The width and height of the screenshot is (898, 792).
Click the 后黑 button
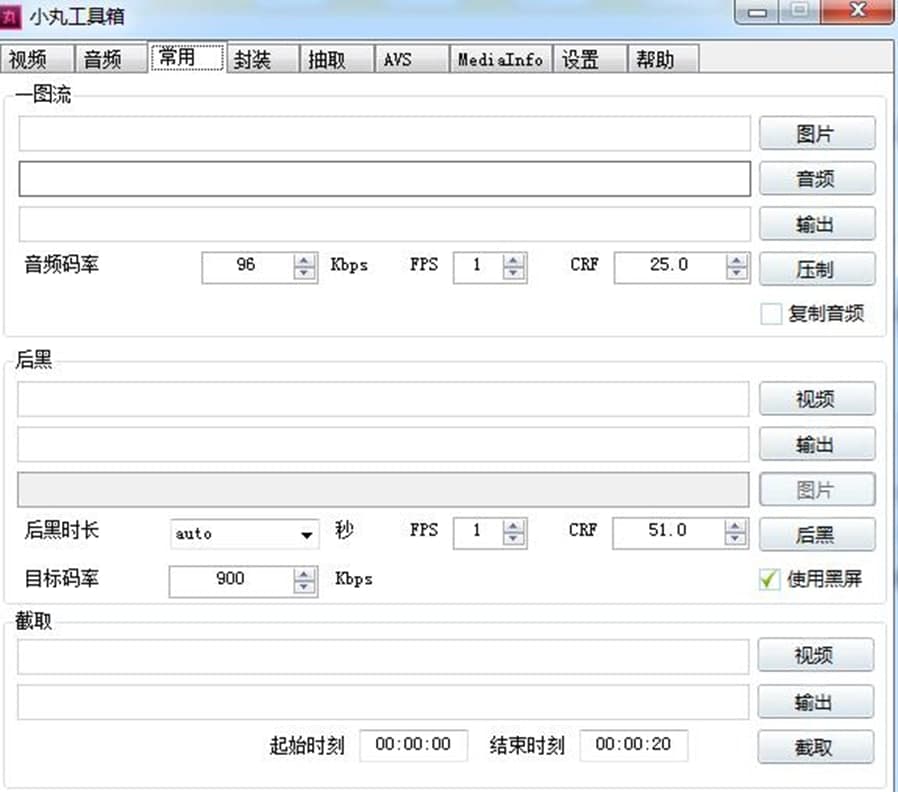pyautogui.click(x=816, y=534)
